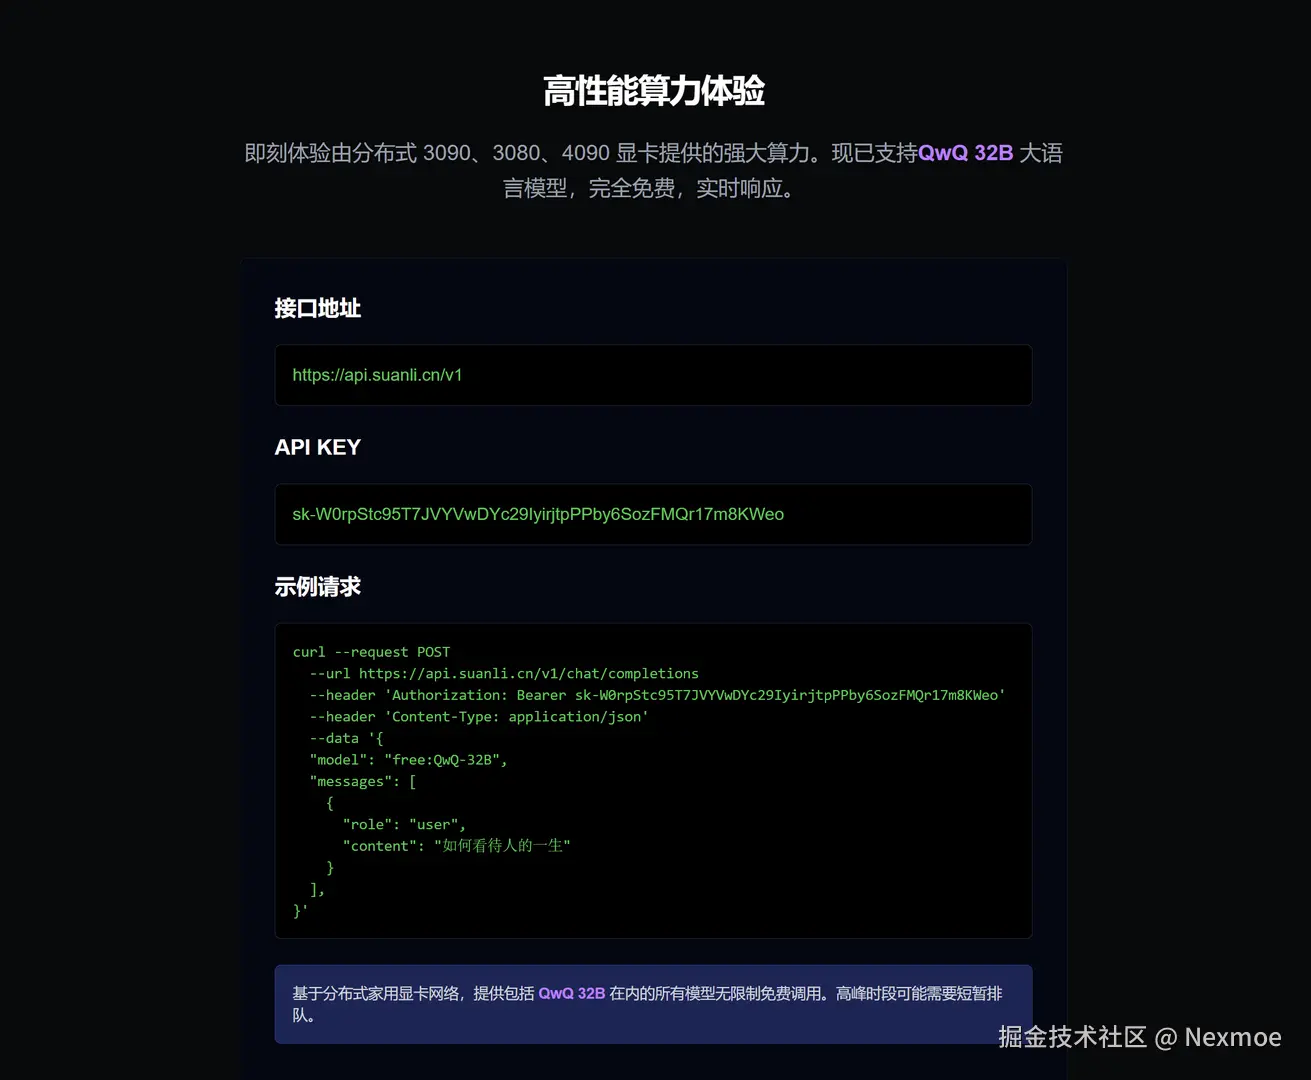Select the 示例请求 heading
1311x1080 pixels.
[318, 587]
